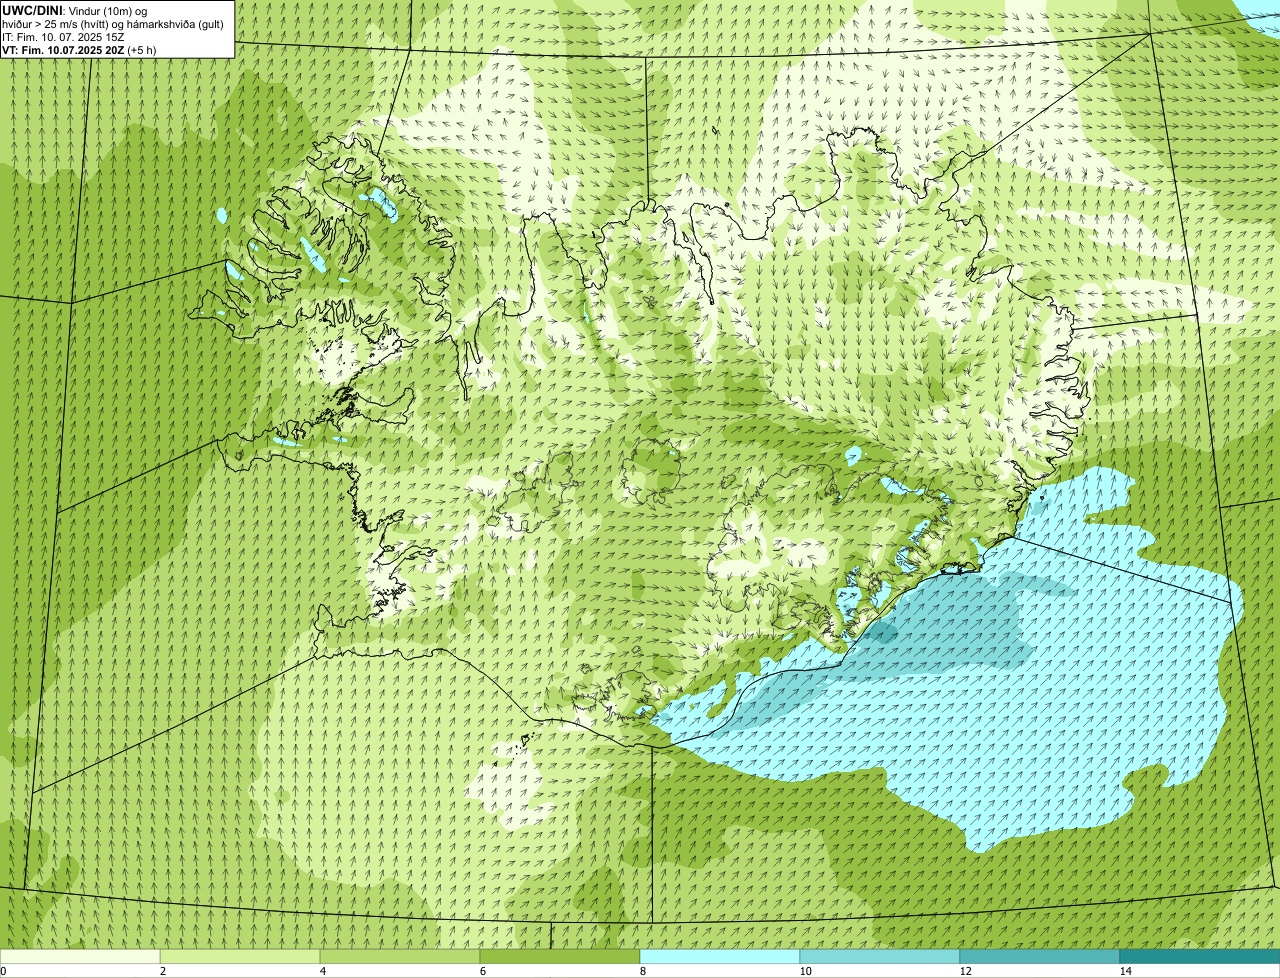
Task: Select the cyan 10–12 m/s legend segment
Action: (x=880, y=956)
